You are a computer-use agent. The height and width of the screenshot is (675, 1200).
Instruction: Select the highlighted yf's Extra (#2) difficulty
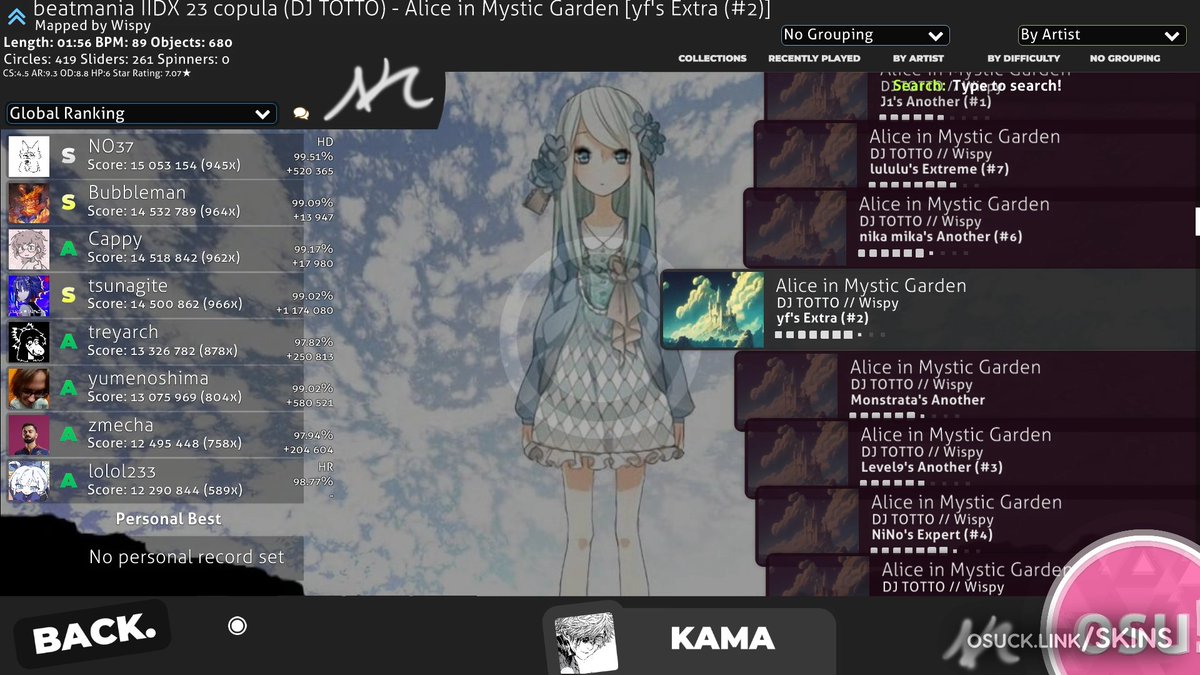coord(930,309)
